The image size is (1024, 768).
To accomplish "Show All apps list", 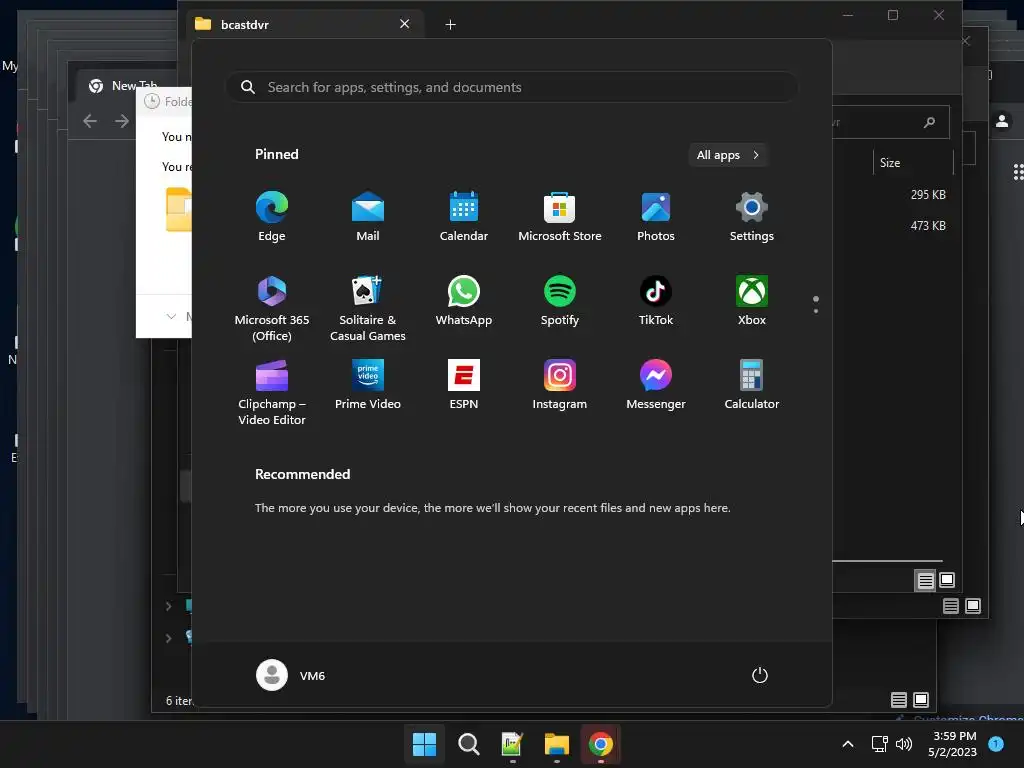I will click(728, 155).
